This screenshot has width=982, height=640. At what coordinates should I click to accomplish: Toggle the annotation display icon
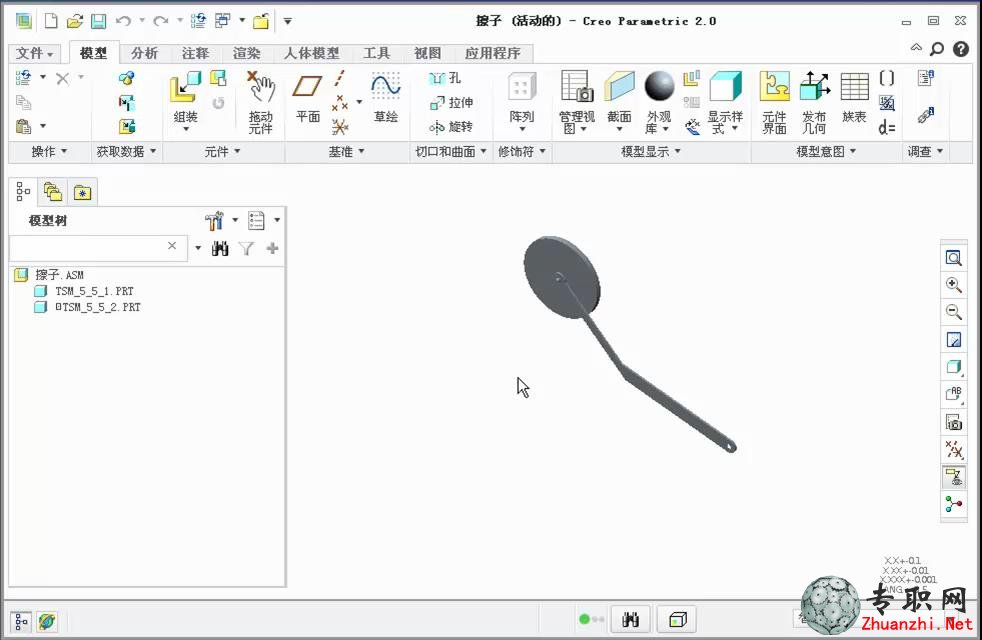(953, 478)
